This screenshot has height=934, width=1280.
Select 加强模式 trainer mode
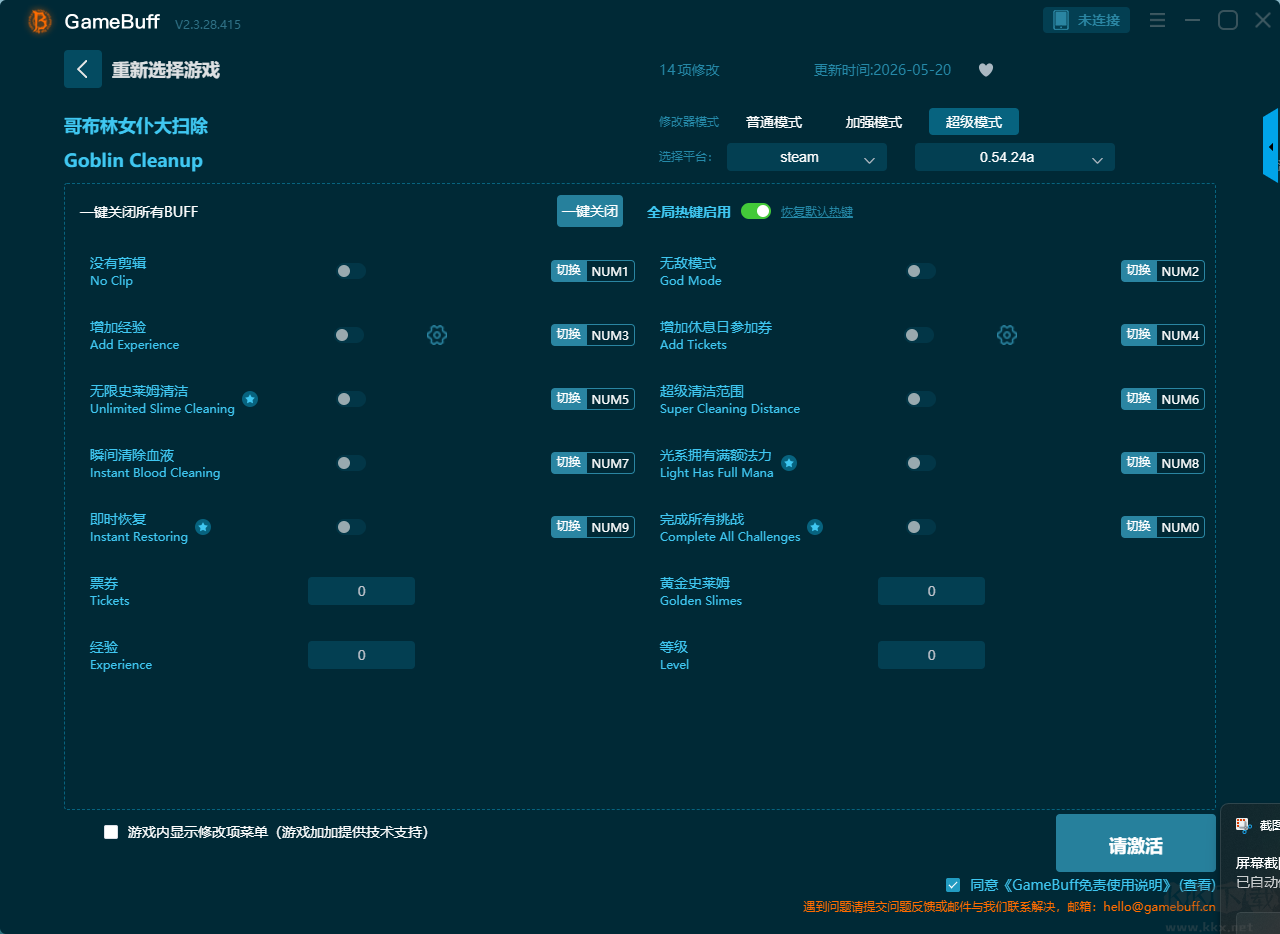pyautogui.click(x=874, y=122)
